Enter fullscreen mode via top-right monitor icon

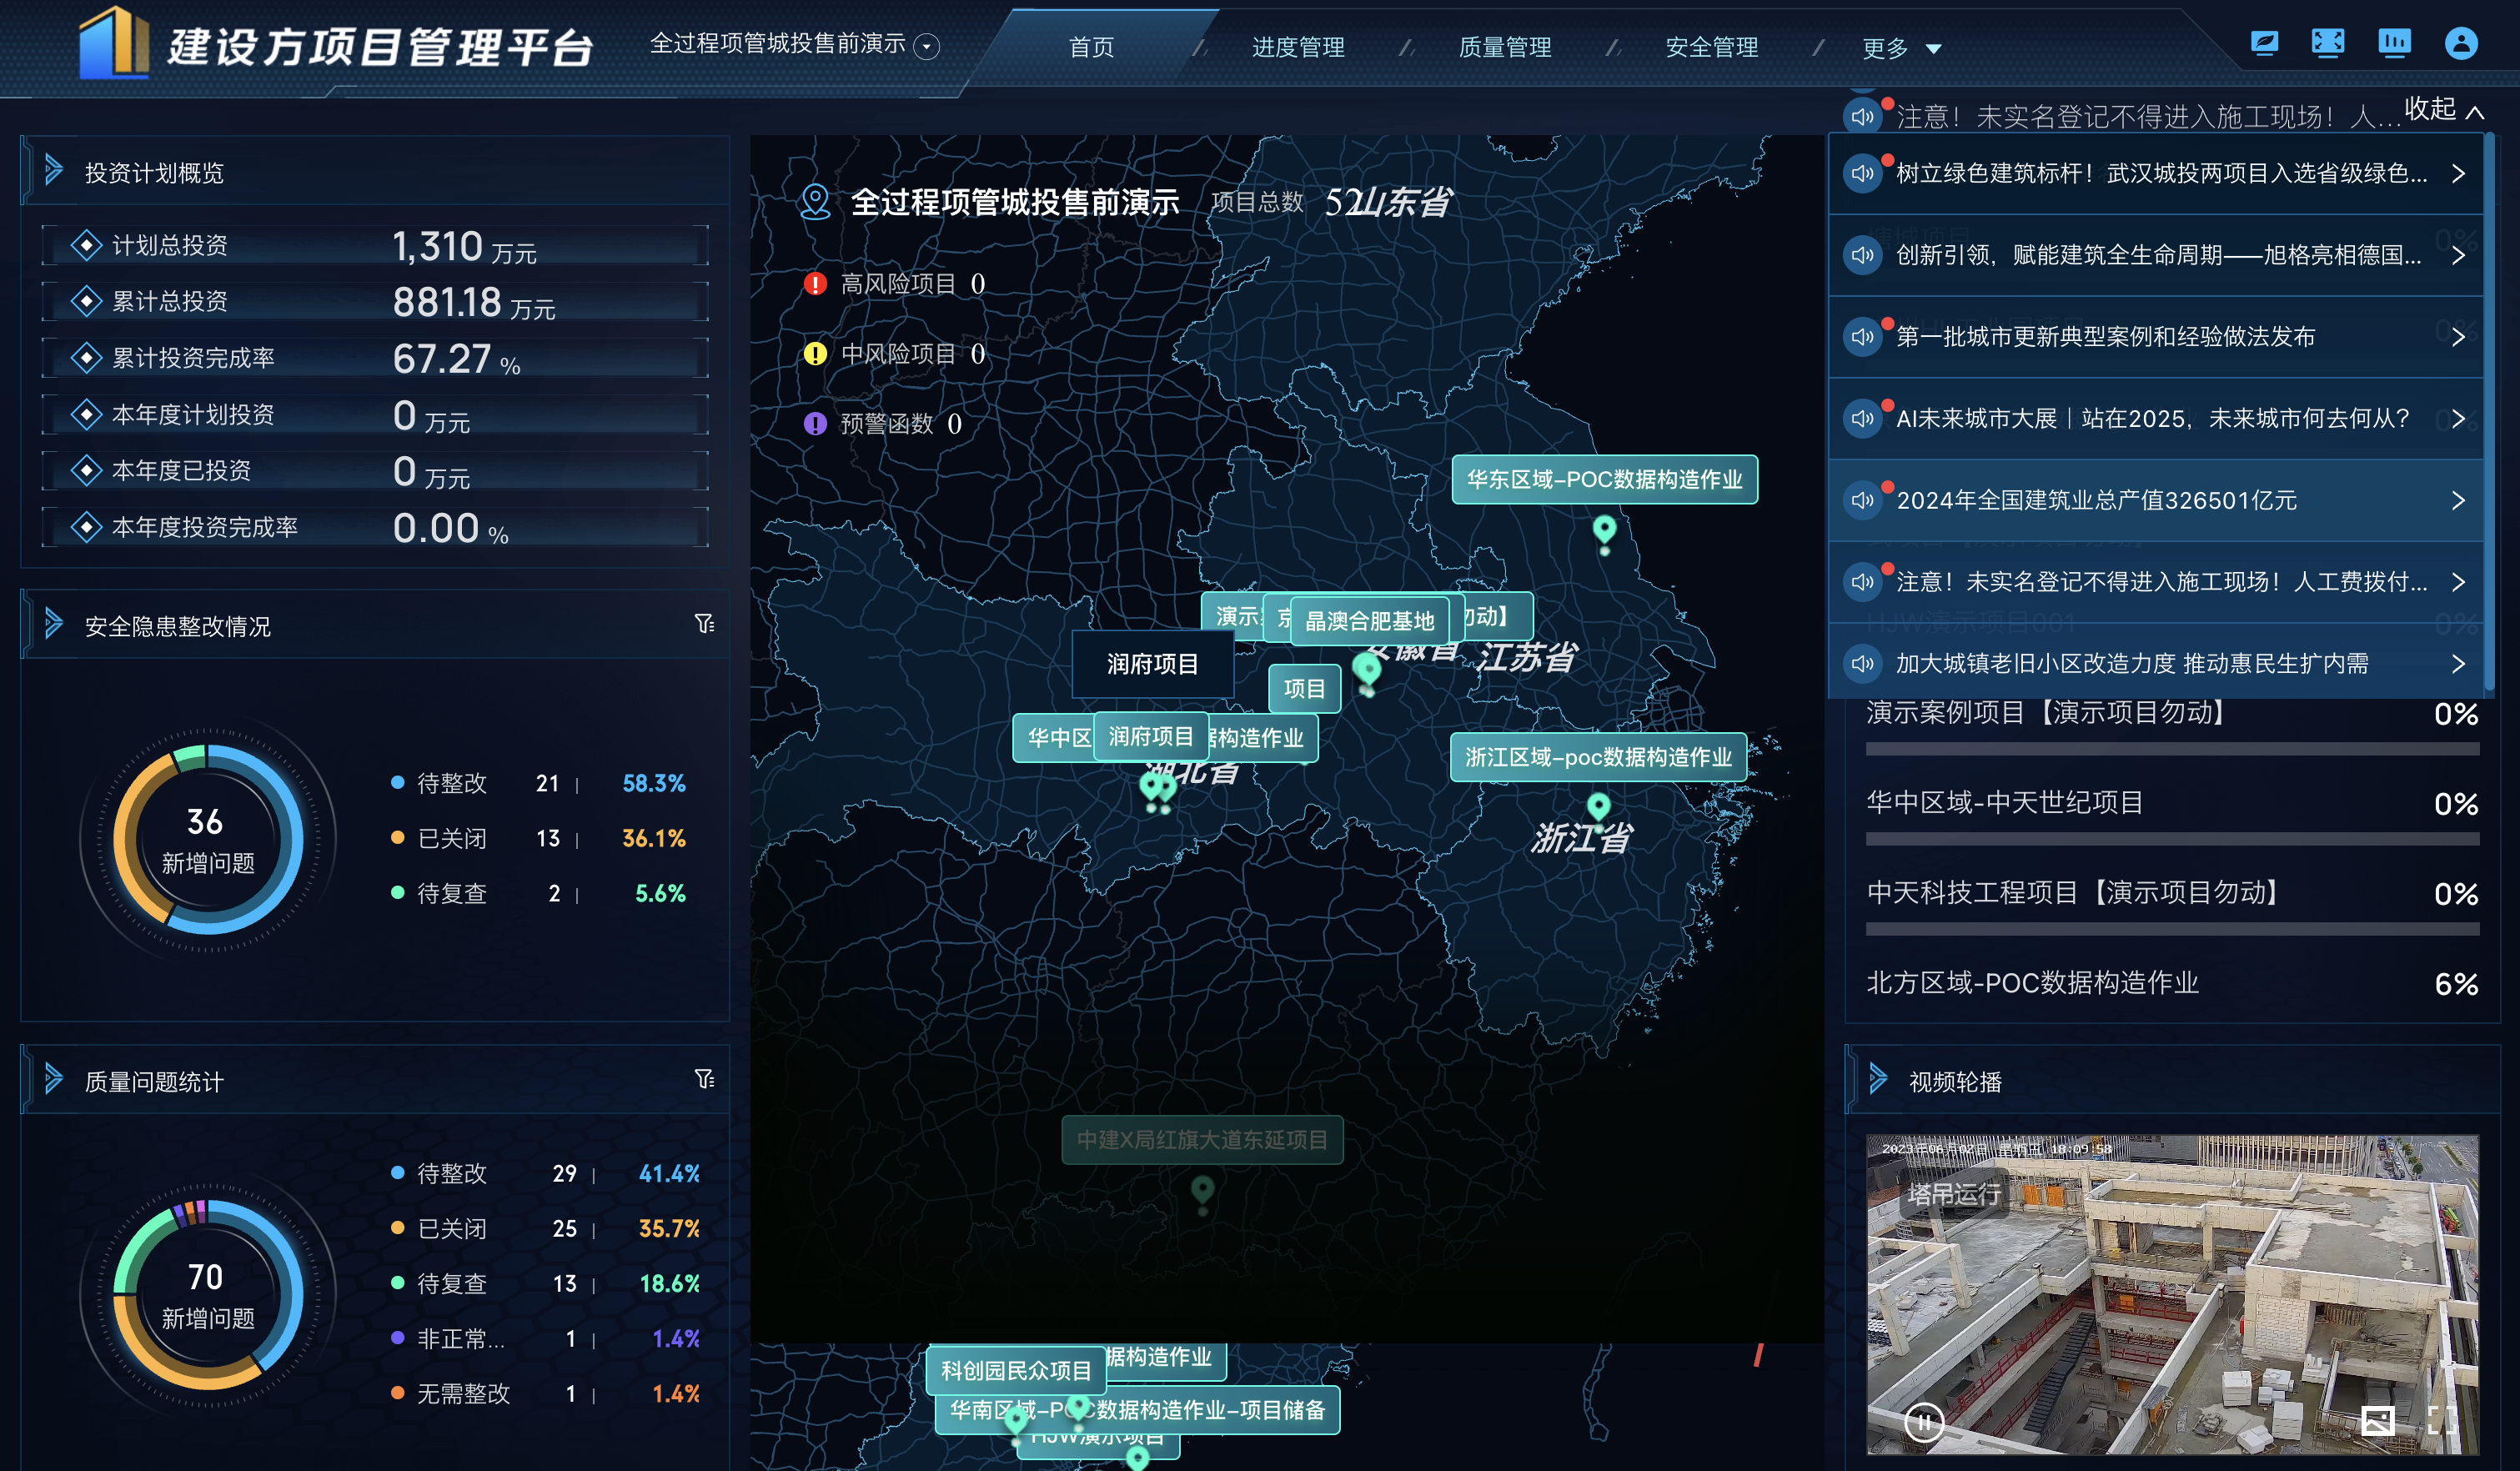coord(2328,43)
